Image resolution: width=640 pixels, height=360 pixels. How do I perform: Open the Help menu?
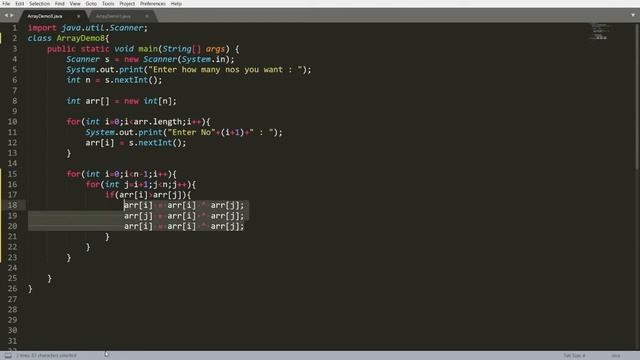176,4
